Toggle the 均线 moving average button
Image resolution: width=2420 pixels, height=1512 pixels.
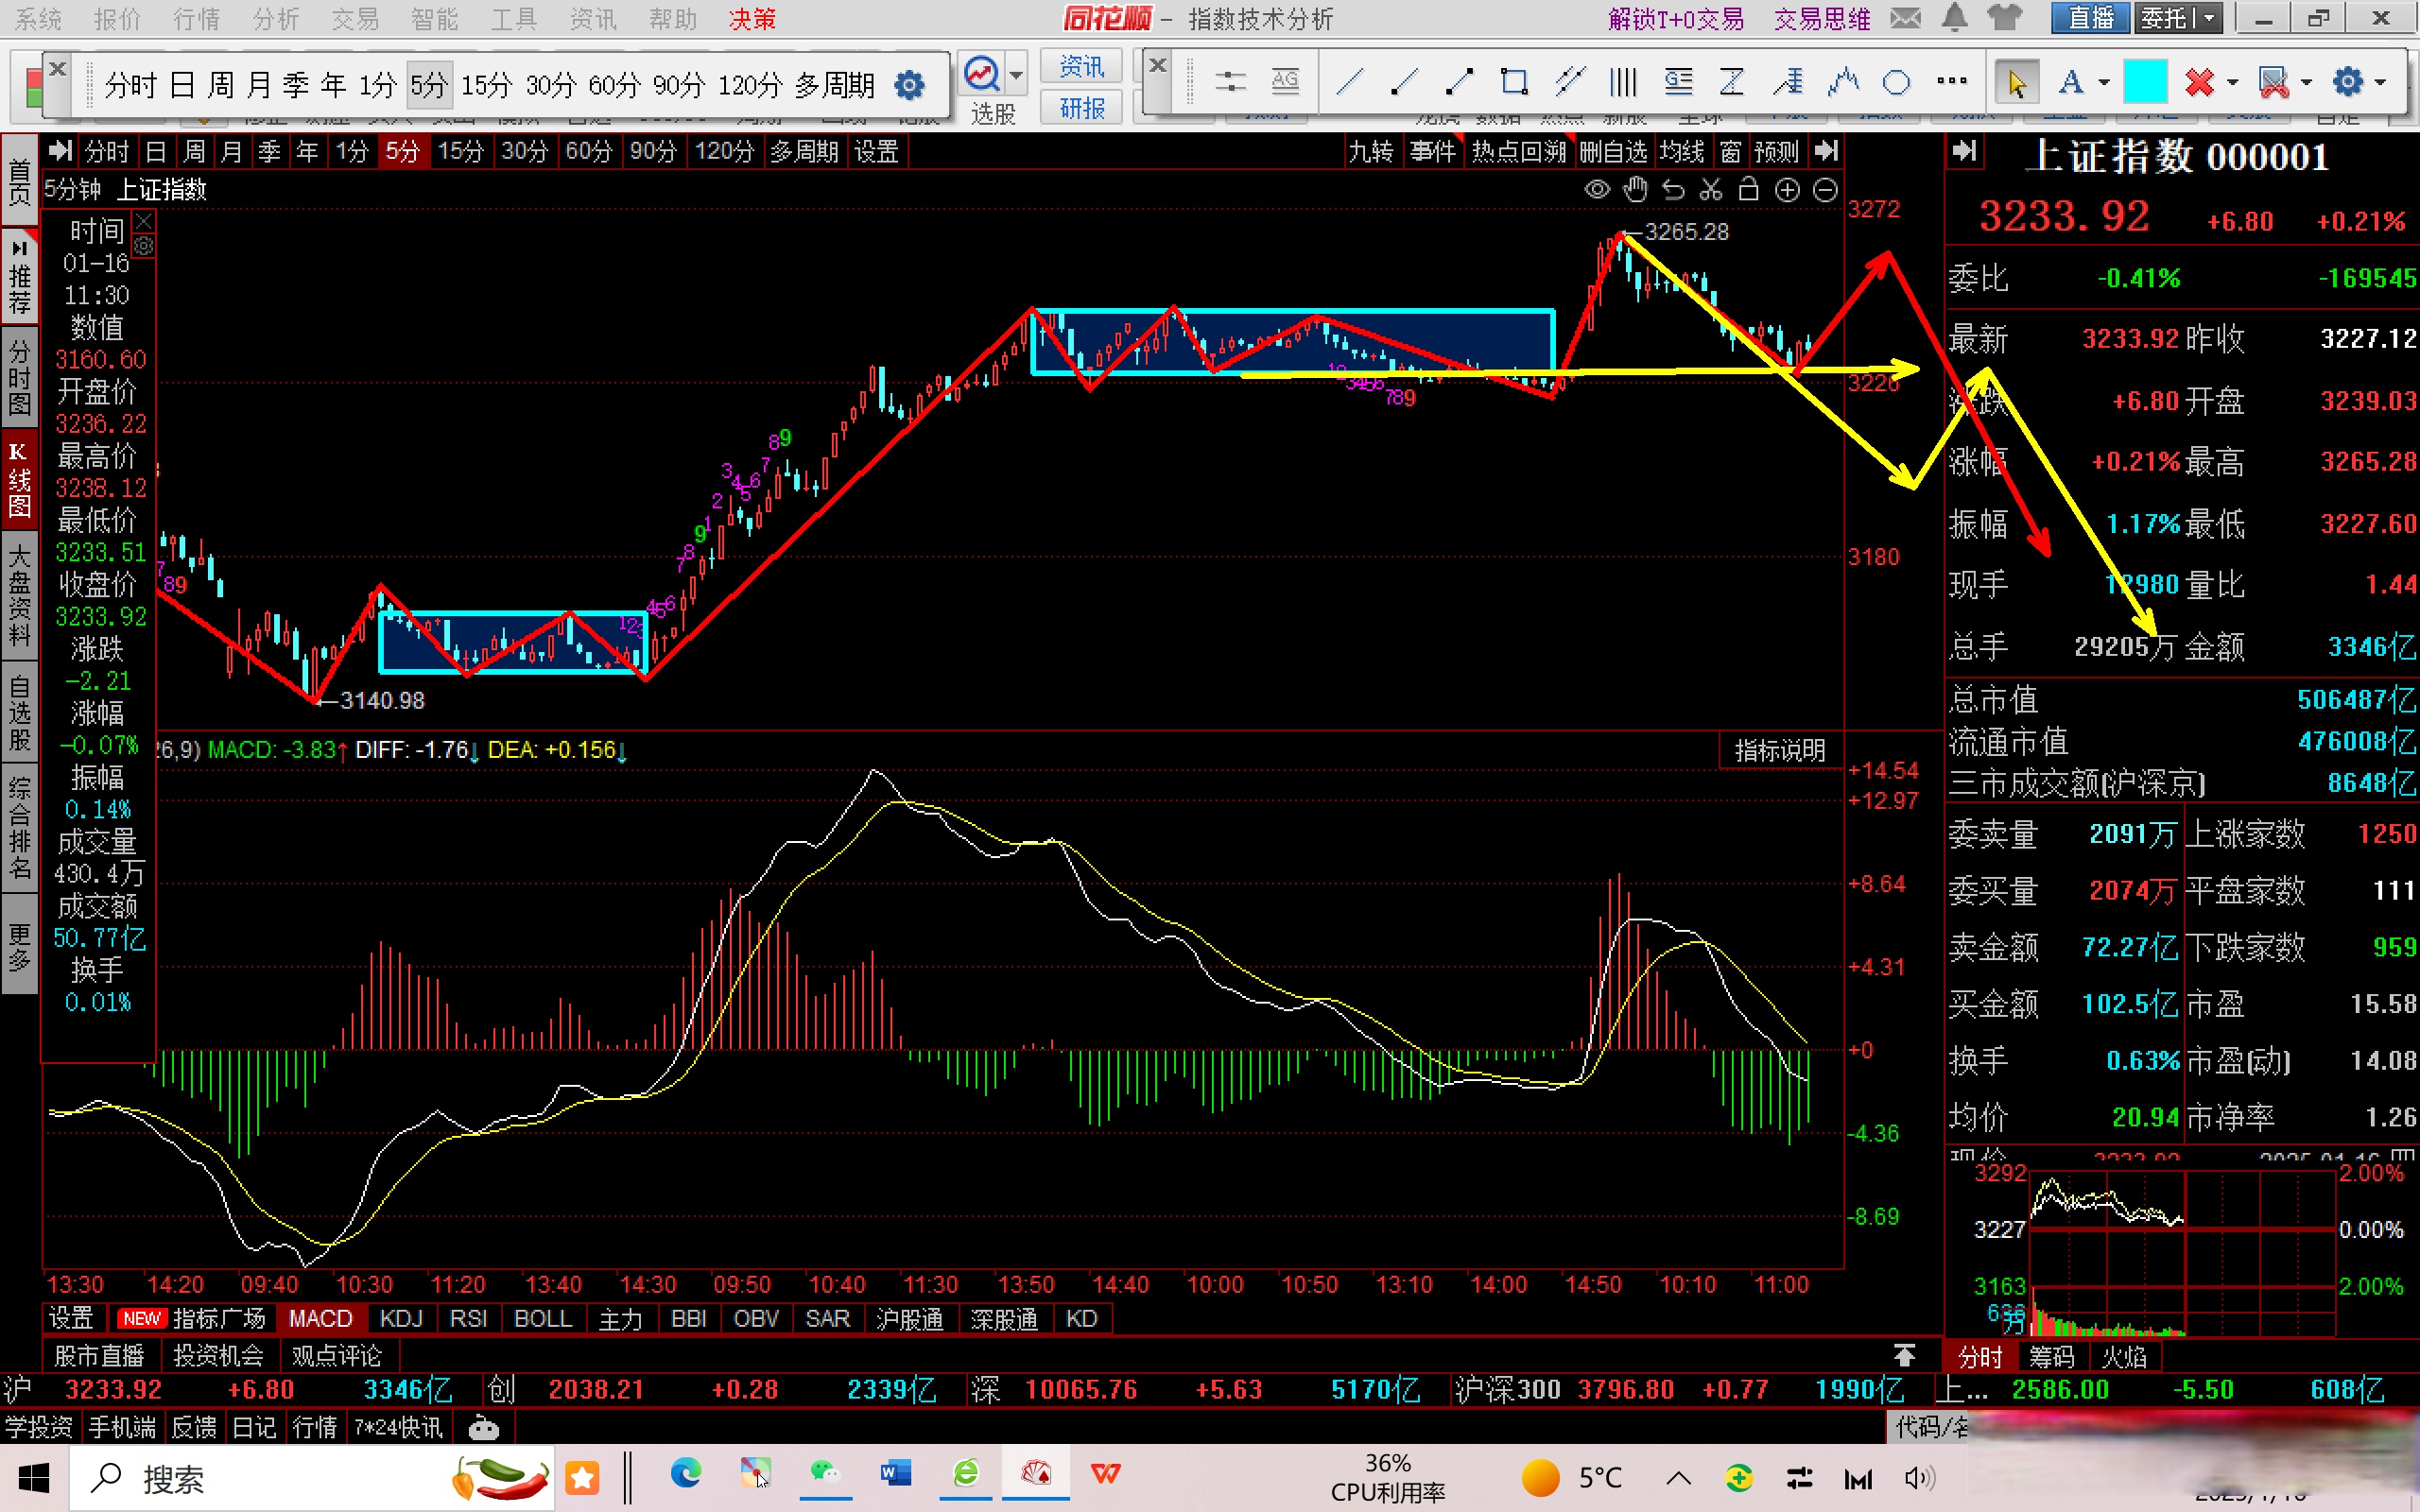click(x=1682, y=151)
